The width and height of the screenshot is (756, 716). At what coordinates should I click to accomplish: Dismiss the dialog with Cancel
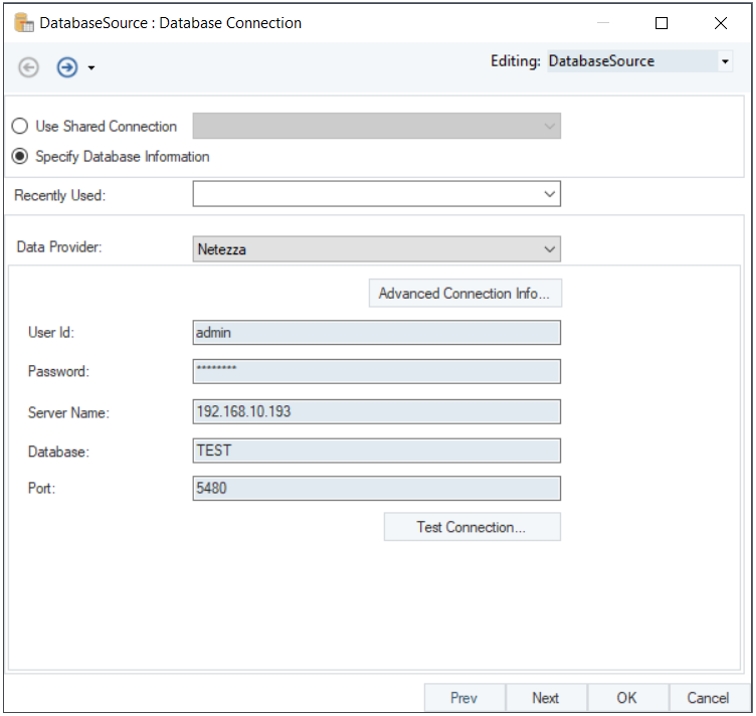point(707,698)
